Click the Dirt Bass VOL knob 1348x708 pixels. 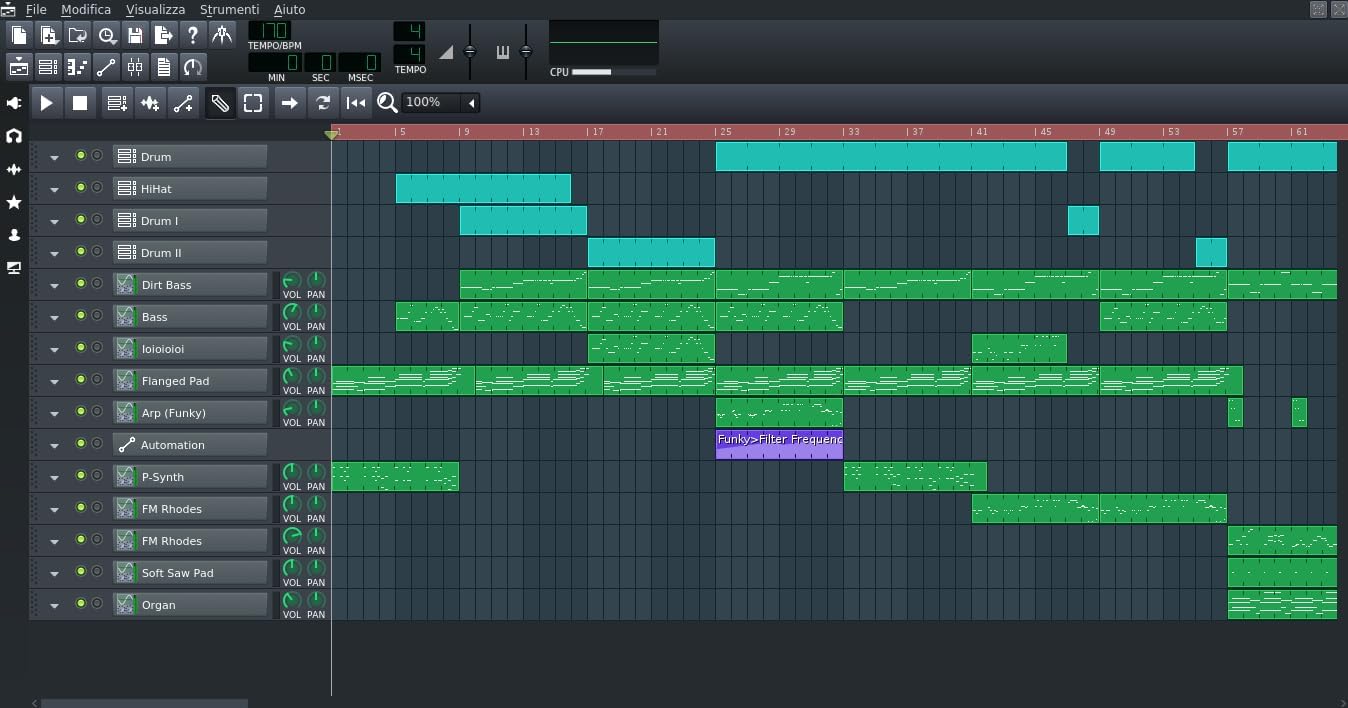pyautogui.click(x=291, y=280)
